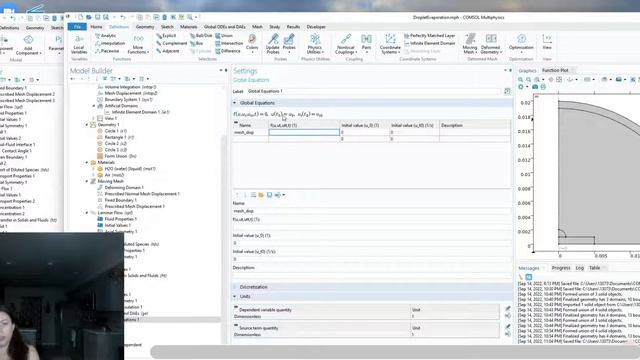640x360 pixels.
Task: Click the undo icon in quick access toolbar
Action: (x=122, y=17)
